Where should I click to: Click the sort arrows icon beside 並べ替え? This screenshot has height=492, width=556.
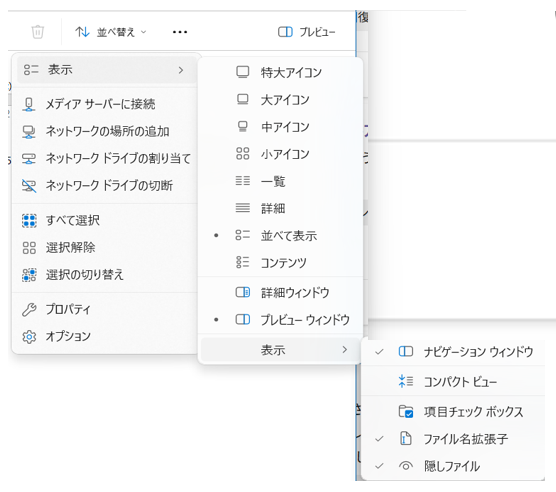[82, 32]
